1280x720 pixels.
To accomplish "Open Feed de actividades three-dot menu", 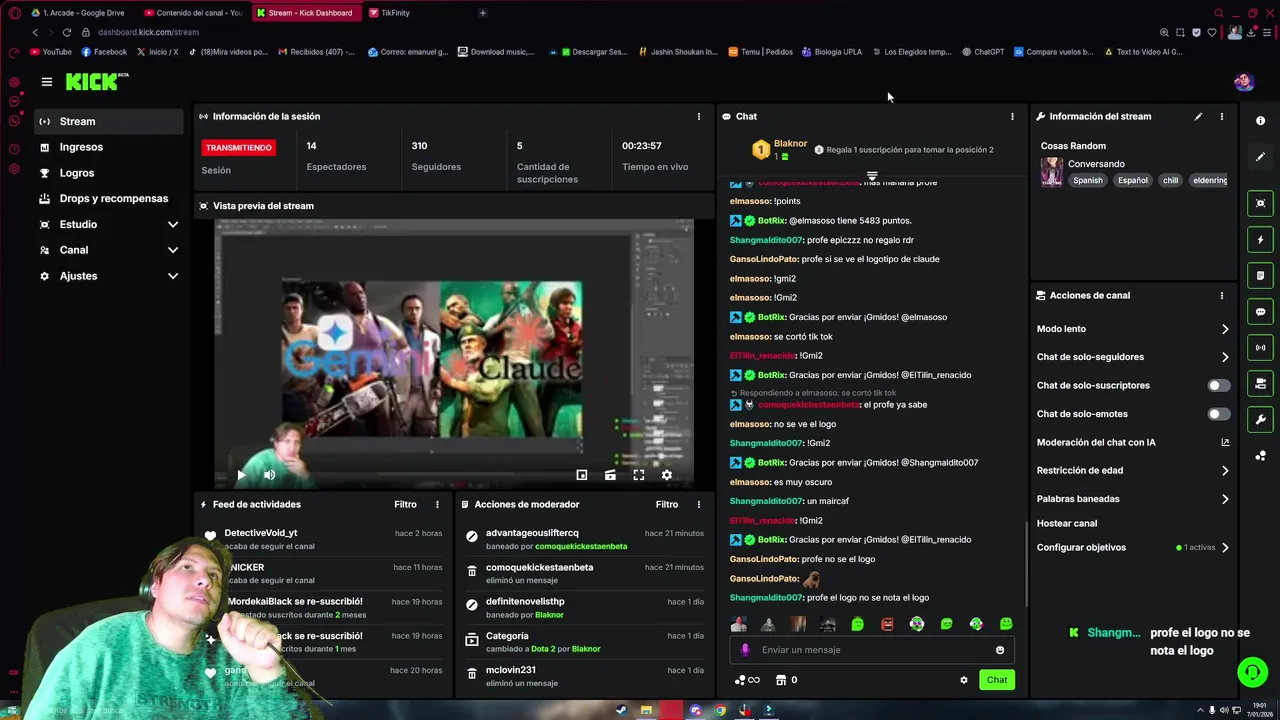I will (437, 504).
